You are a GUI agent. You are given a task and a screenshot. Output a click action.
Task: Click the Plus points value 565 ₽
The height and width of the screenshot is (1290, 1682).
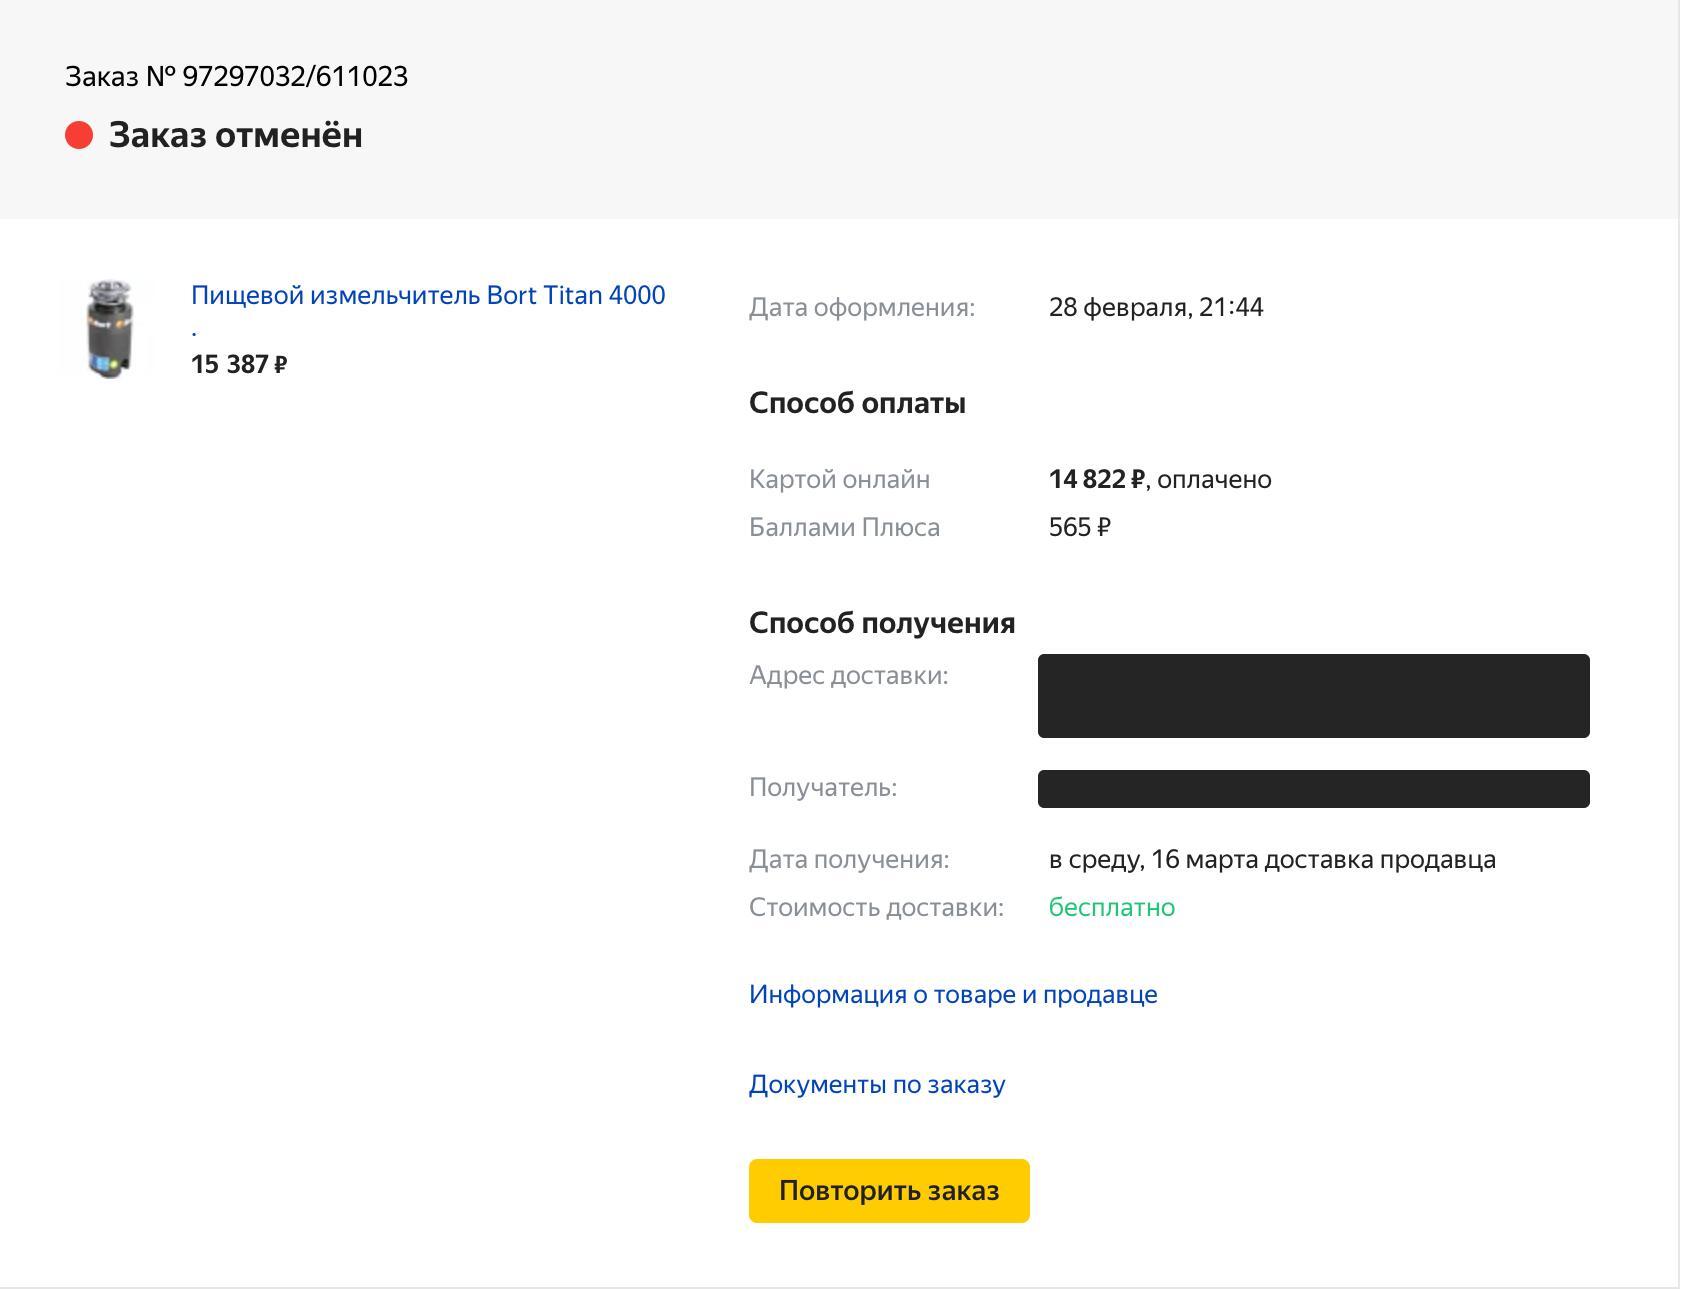click(1079, 527)
